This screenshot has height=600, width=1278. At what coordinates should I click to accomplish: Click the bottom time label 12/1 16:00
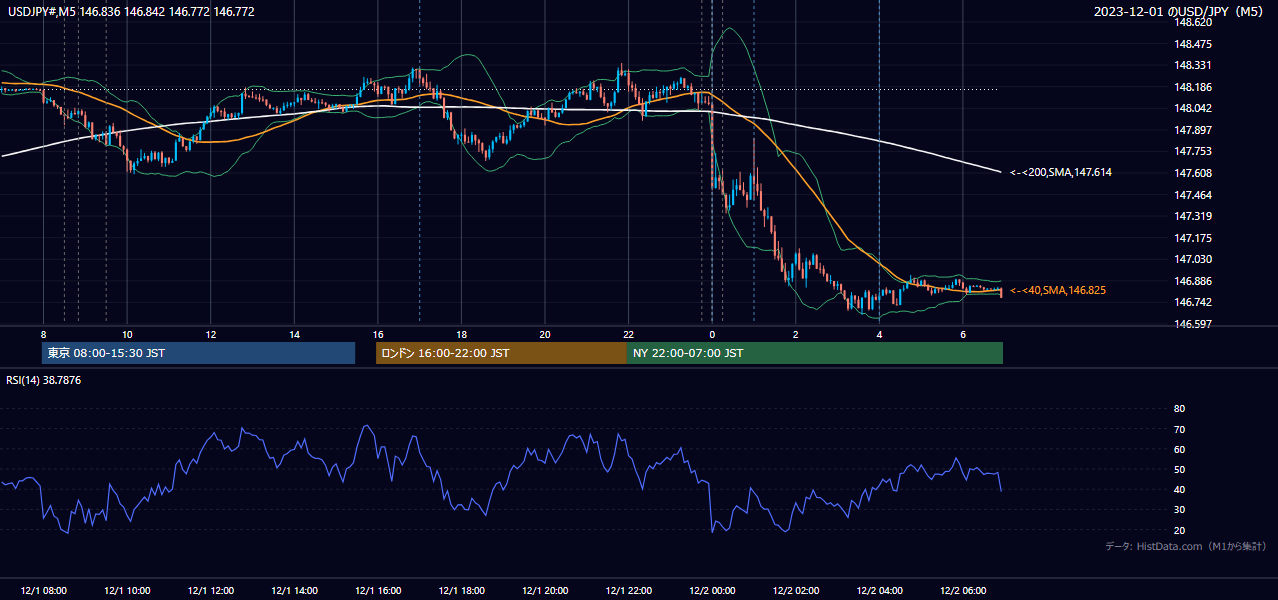(x=378, y=591)
